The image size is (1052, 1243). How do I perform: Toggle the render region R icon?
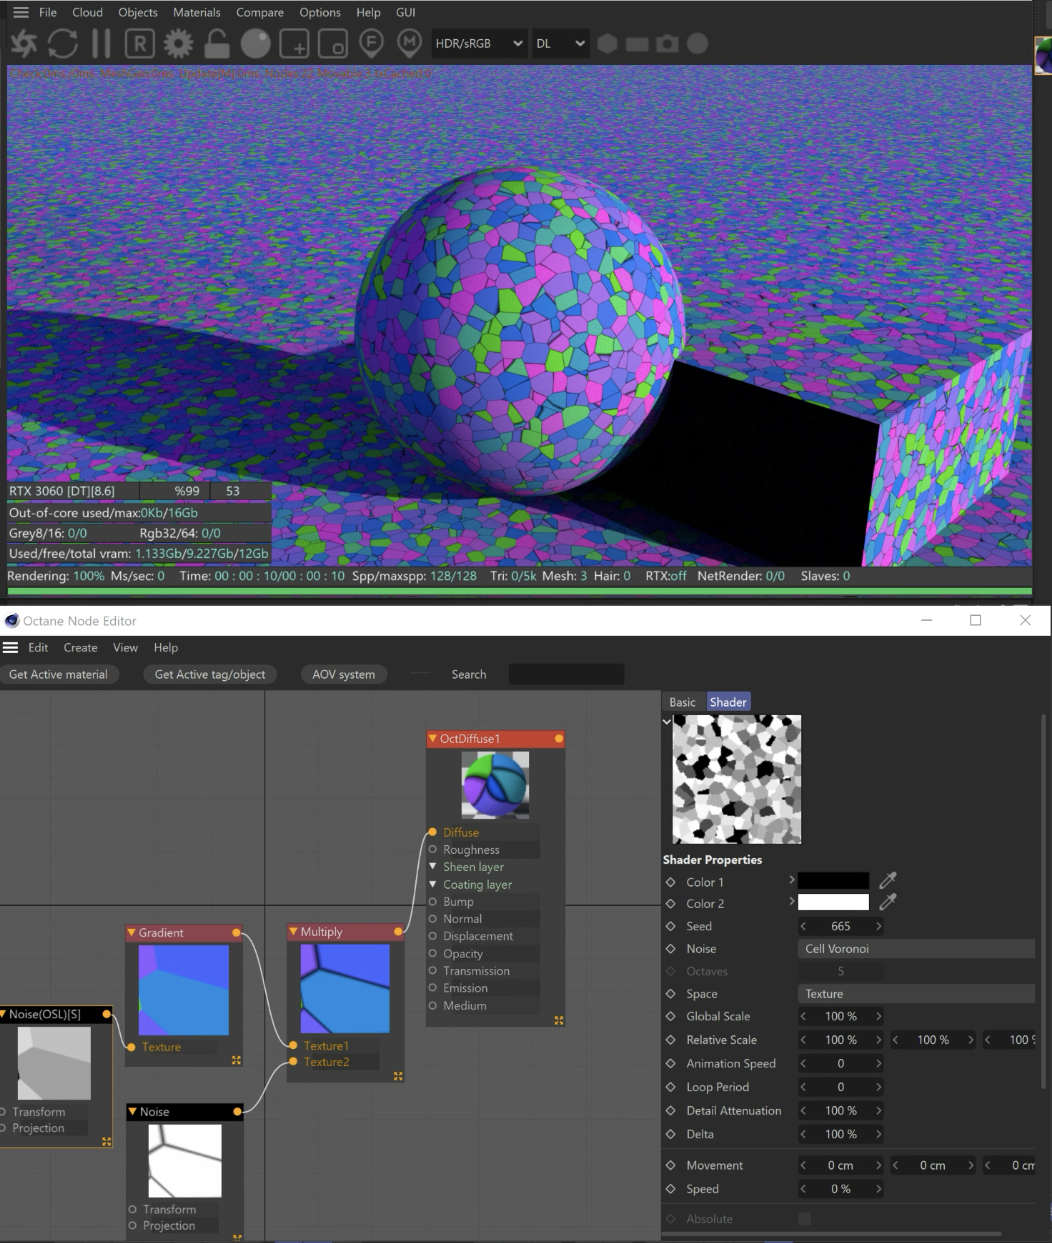point(140,44)
